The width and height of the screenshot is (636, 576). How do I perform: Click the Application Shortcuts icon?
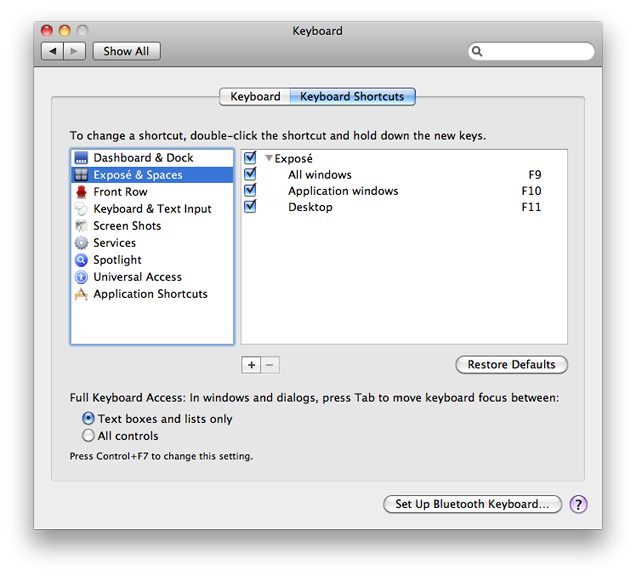[82, 294]
